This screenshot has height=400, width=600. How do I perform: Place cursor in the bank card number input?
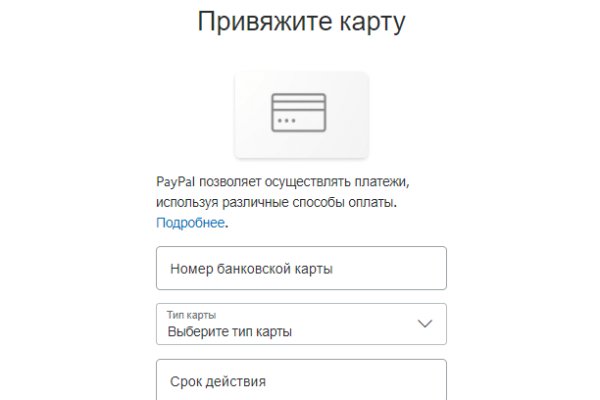(x=301, y=268)
